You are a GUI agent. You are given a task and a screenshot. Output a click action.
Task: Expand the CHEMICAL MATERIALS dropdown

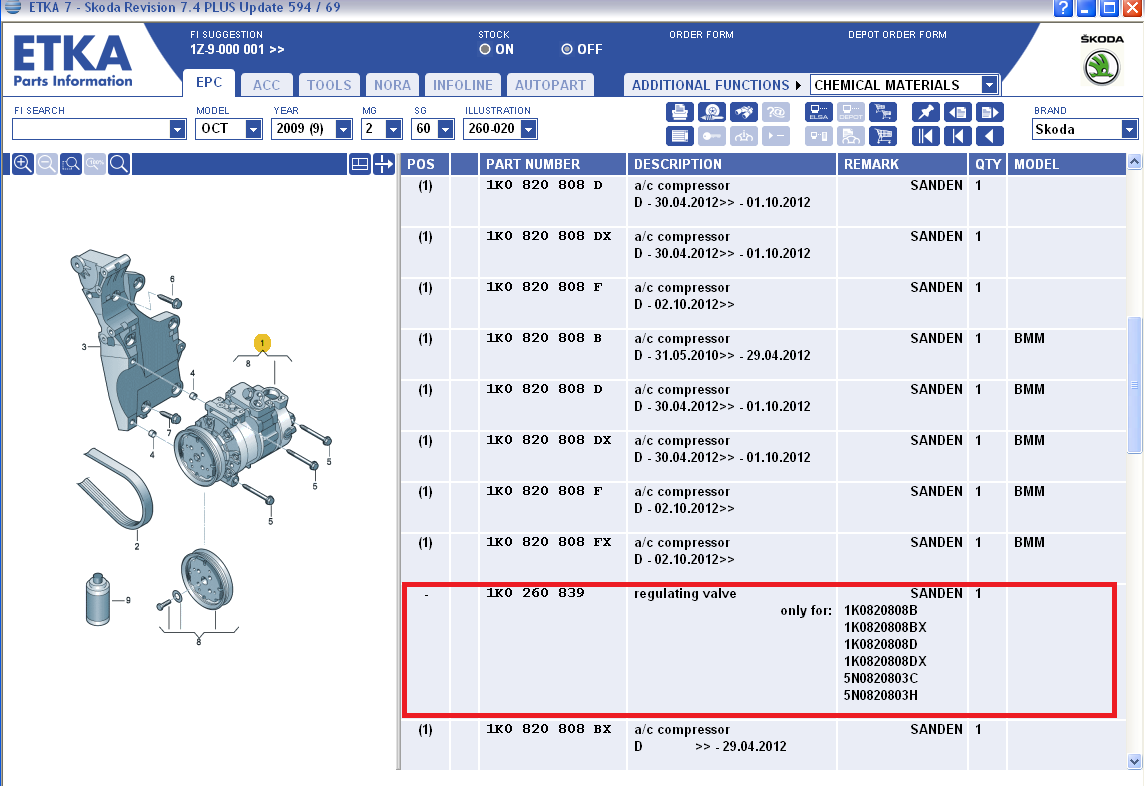tap(989, 85)
